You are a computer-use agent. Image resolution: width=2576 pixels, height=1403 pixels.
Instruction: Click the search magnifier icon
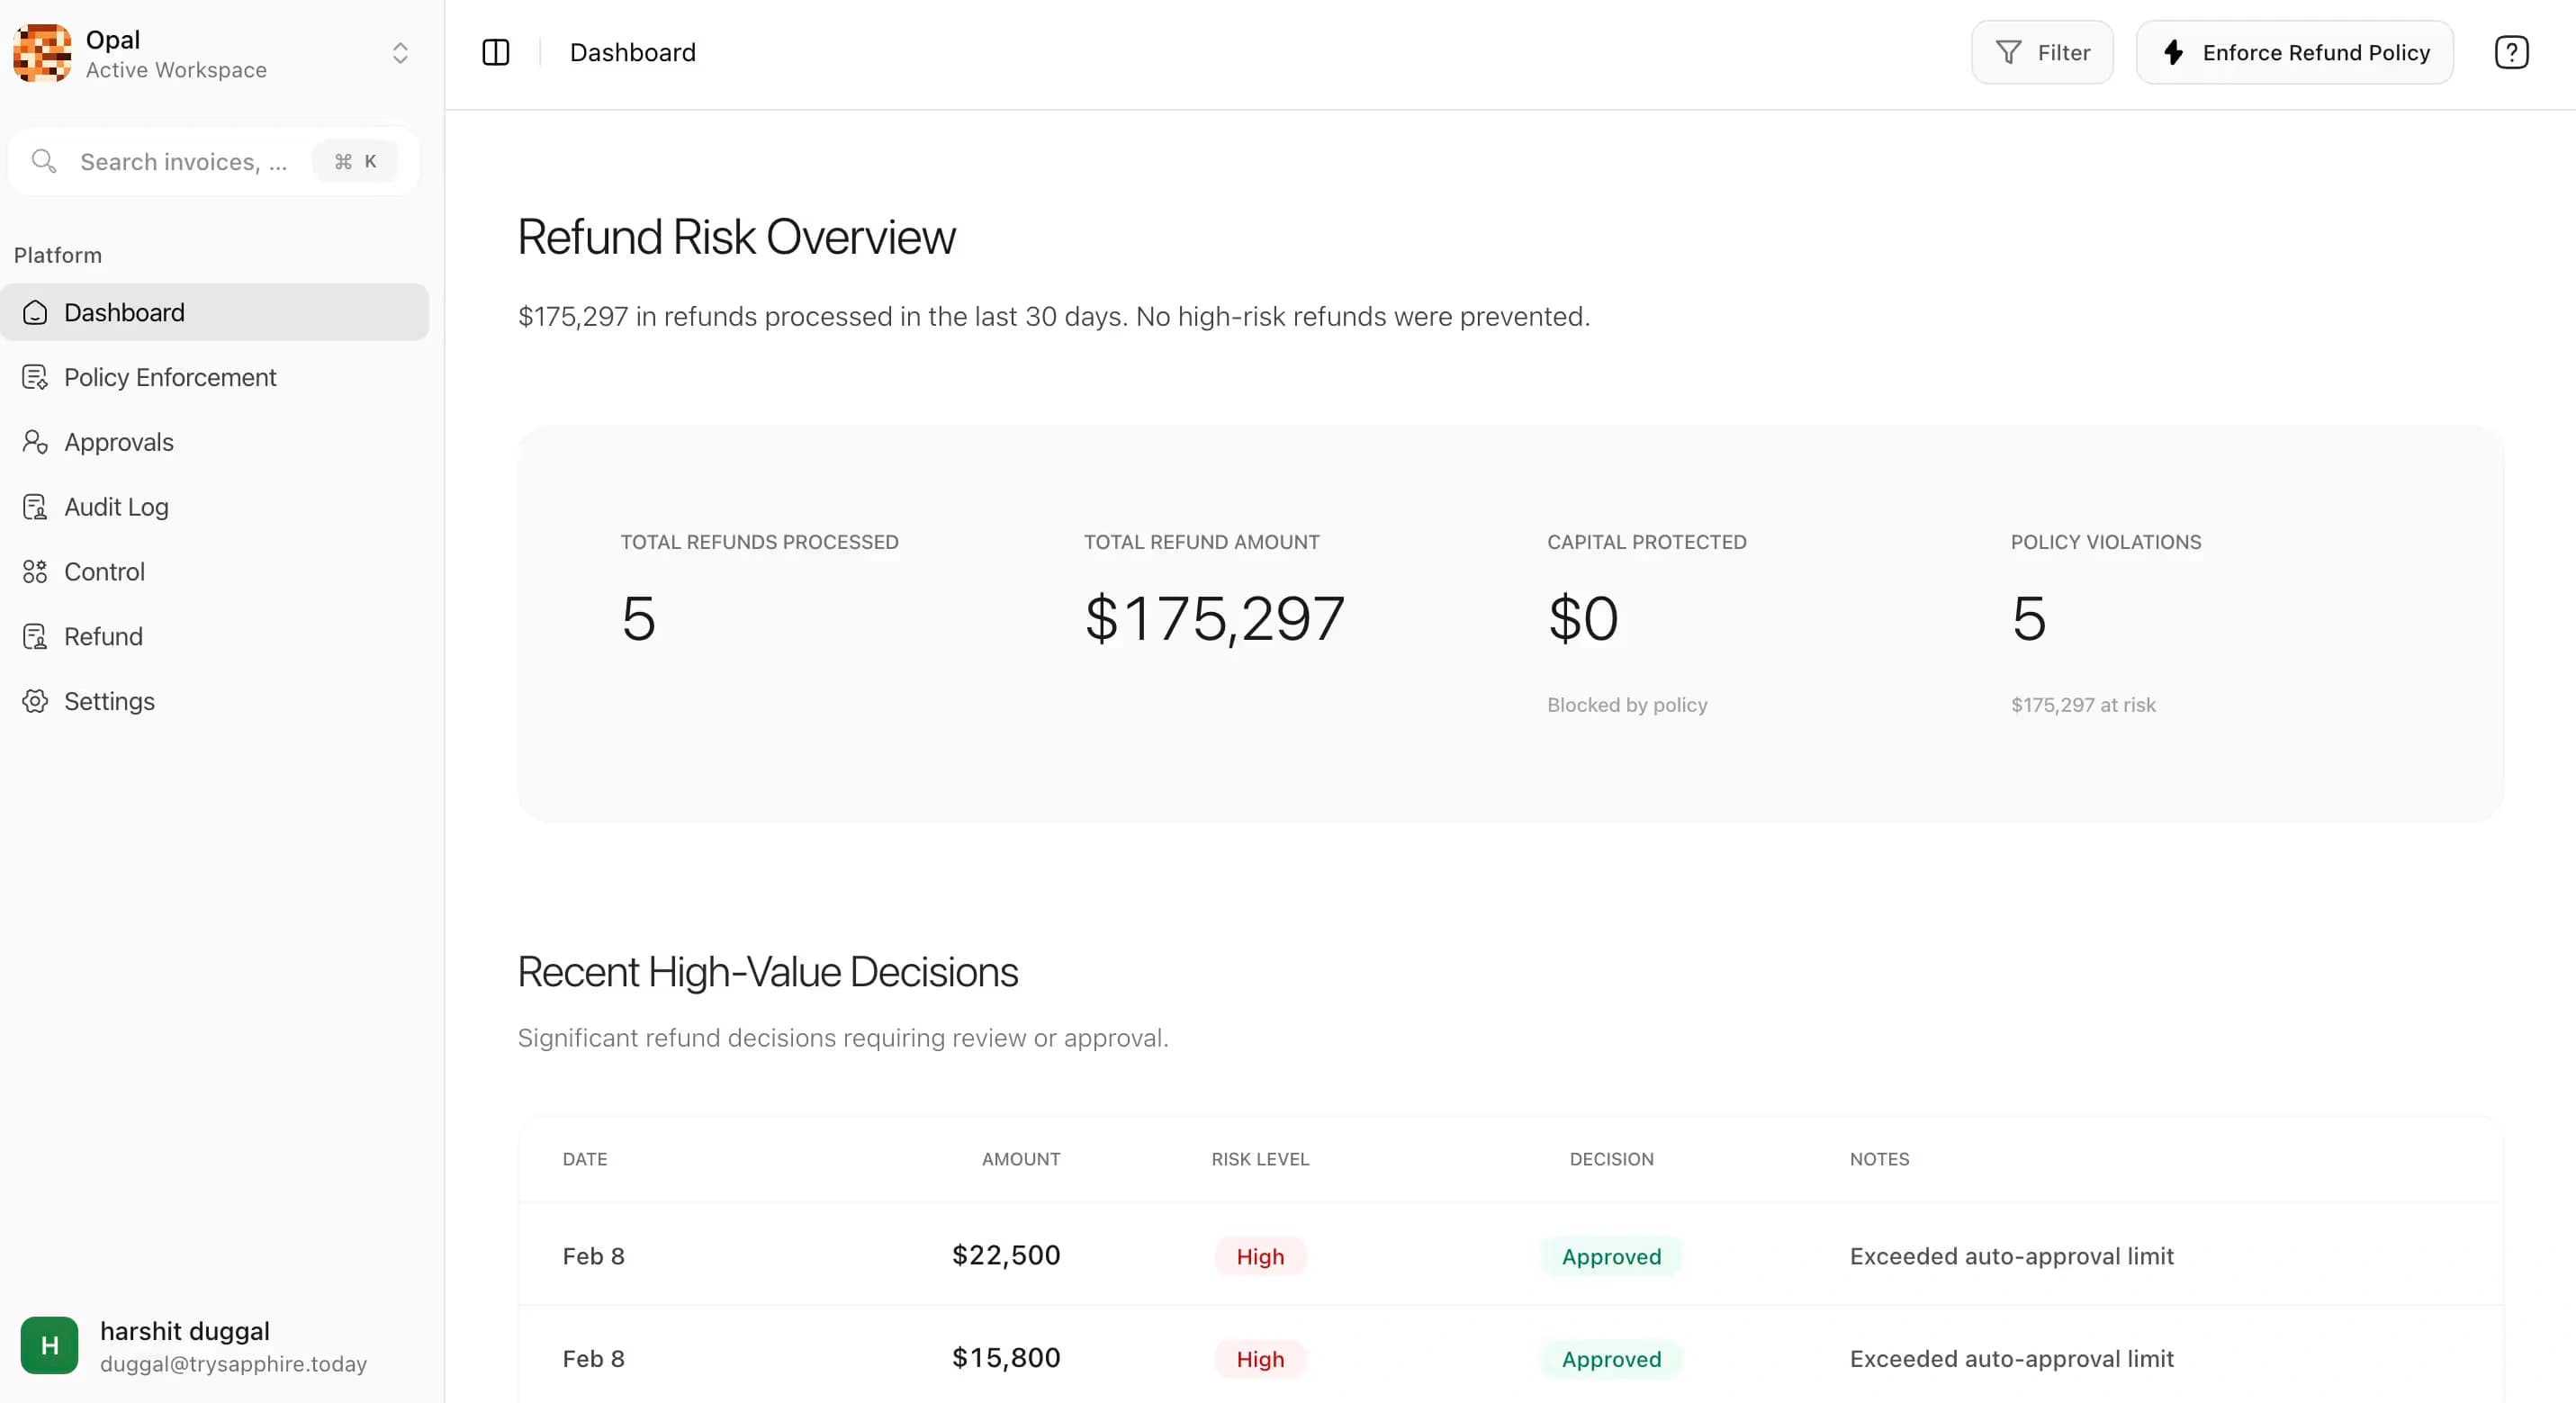point(43,160)
